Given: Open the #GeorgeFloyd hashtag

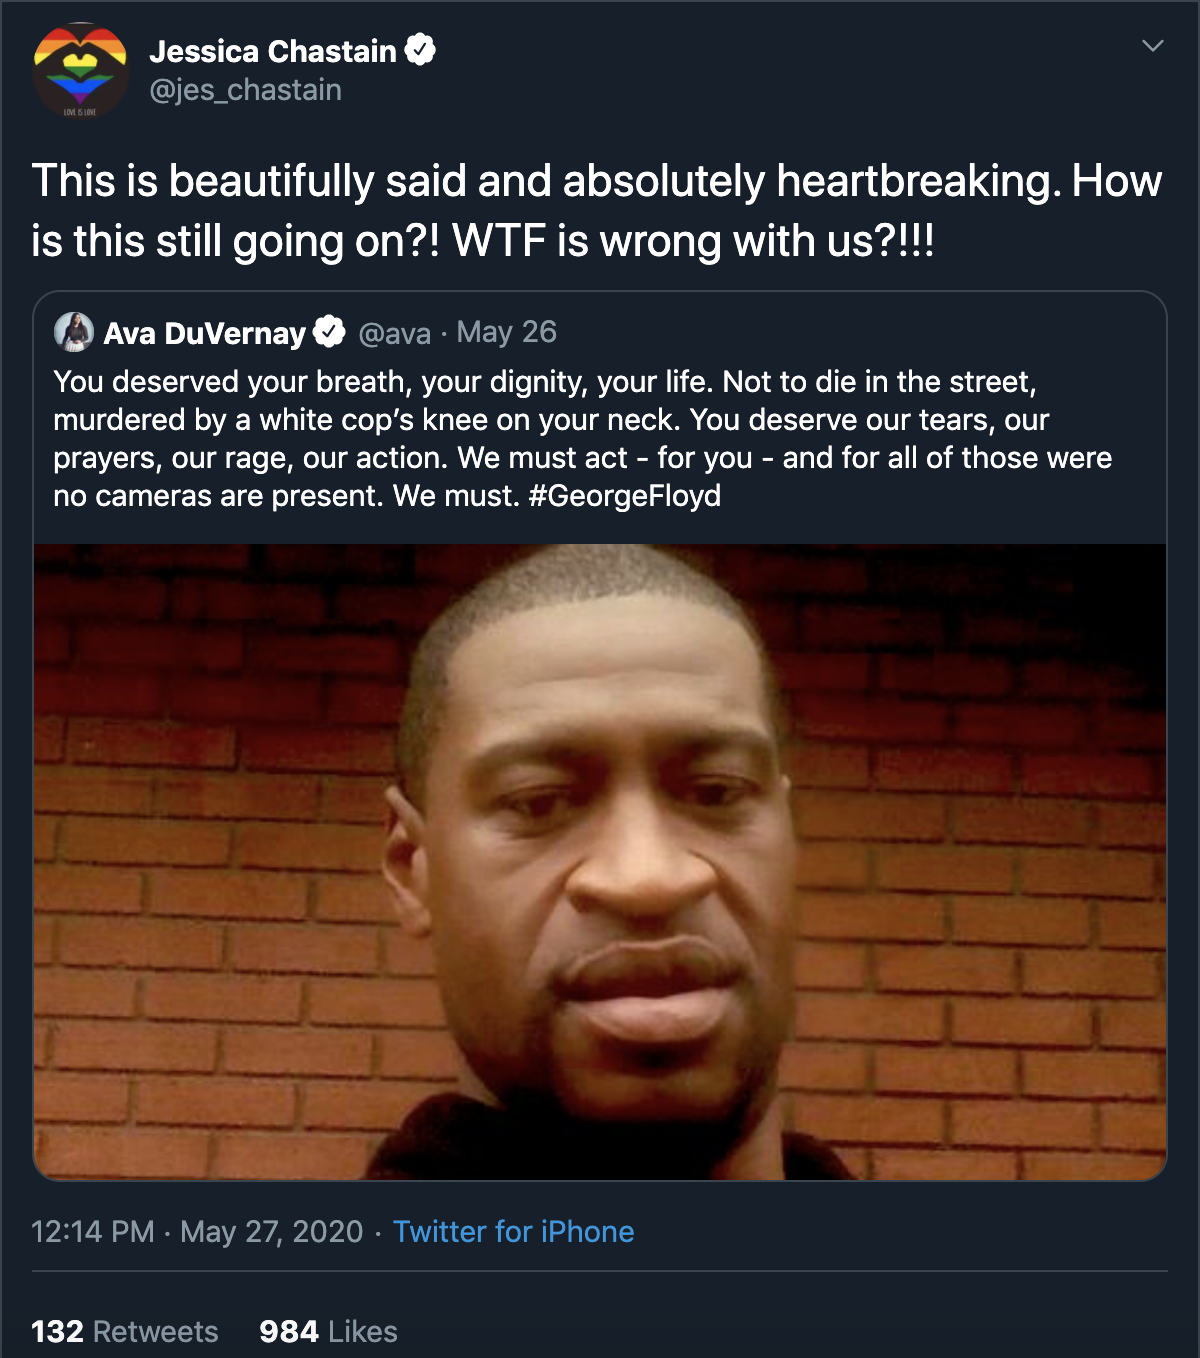Looking at the screenshot, I should point(624,496).
